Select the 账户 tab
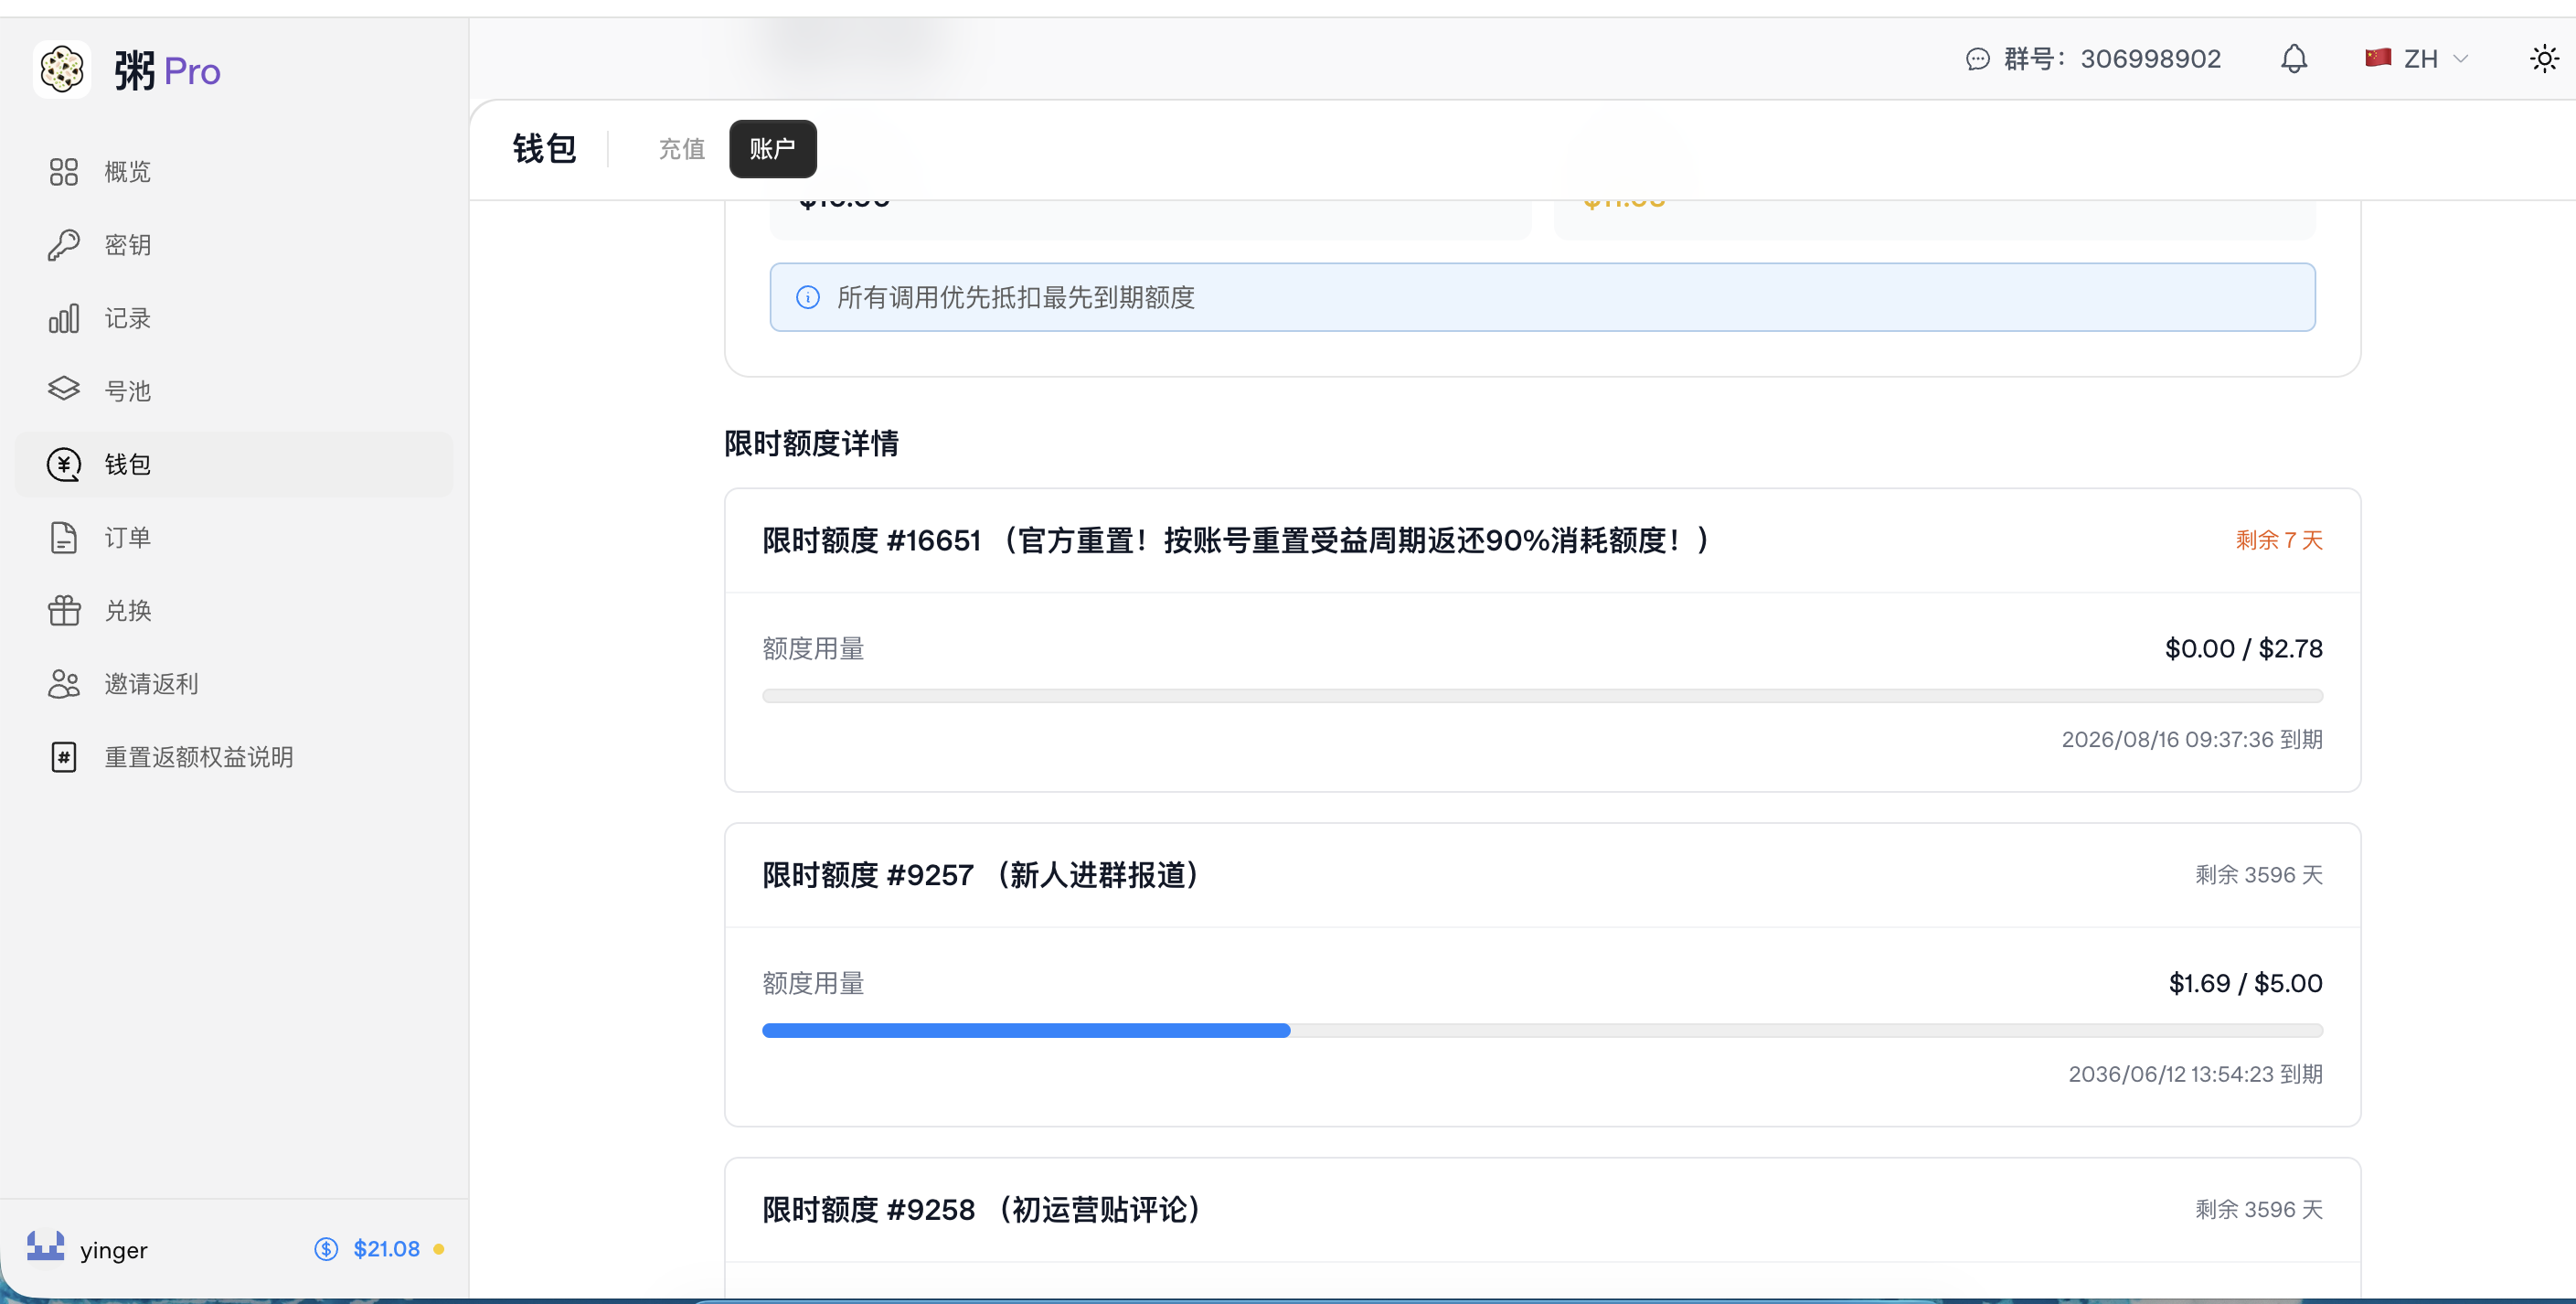This screenshot has height=1304, width=2576. click(773, 149)
